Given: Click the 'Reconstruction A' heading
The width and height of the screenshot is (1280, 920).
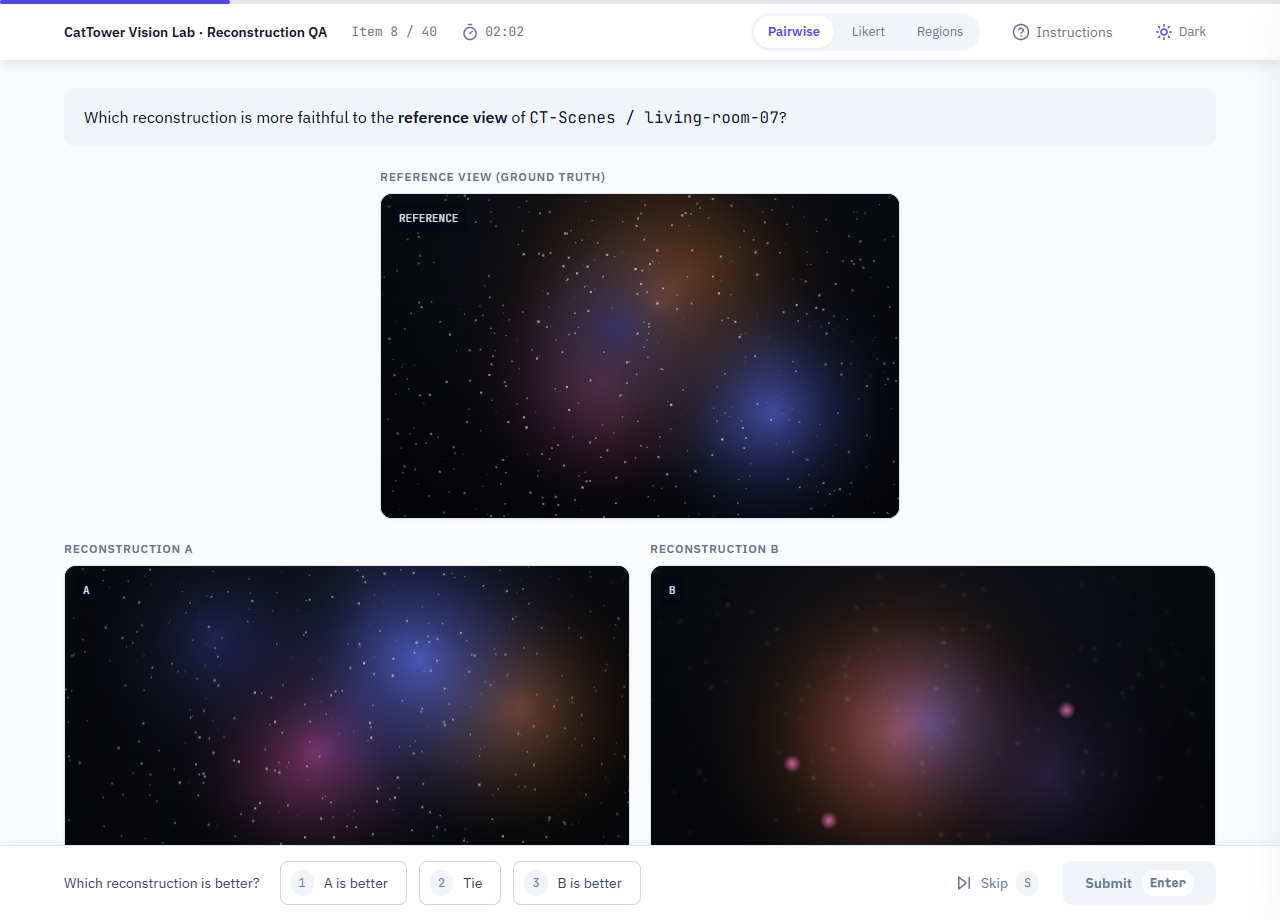Looking at the screenshot, I should (128, 549).
